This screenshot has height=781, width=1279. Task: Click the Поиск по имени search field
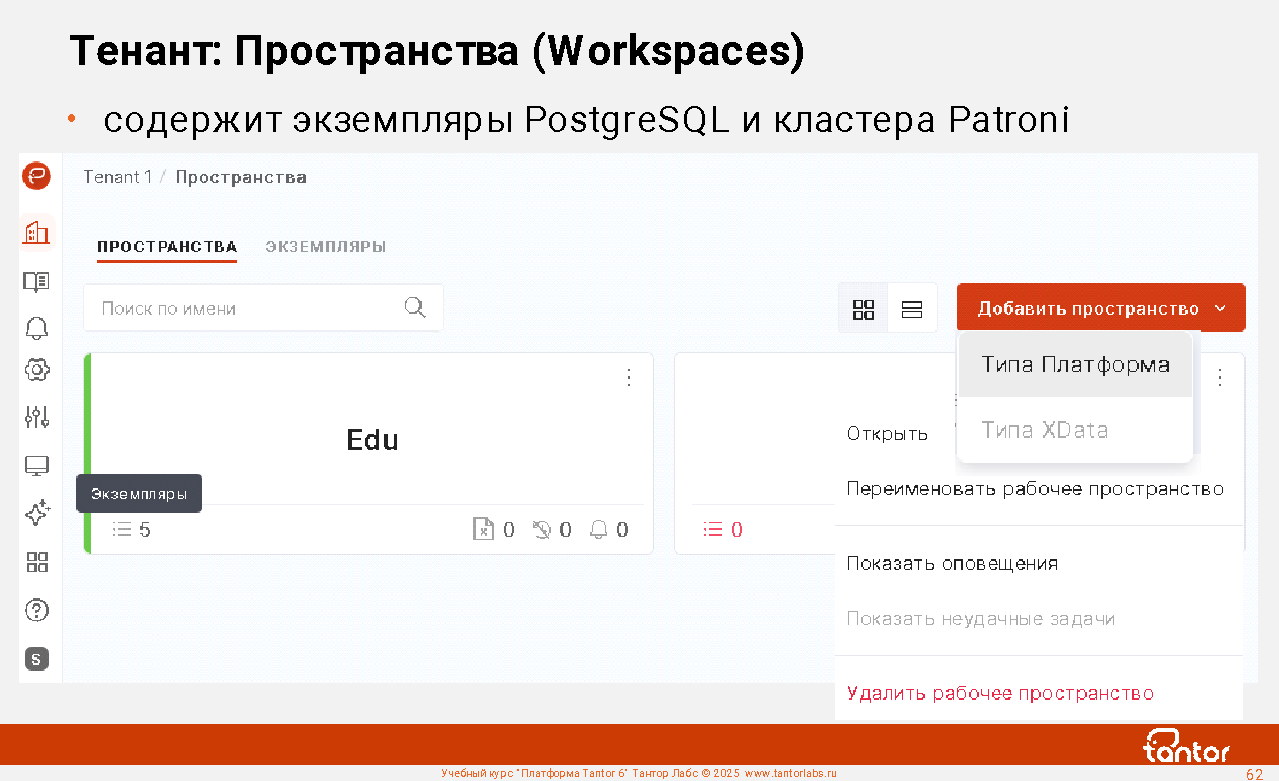pyautogui.click(x=250, y=308)
